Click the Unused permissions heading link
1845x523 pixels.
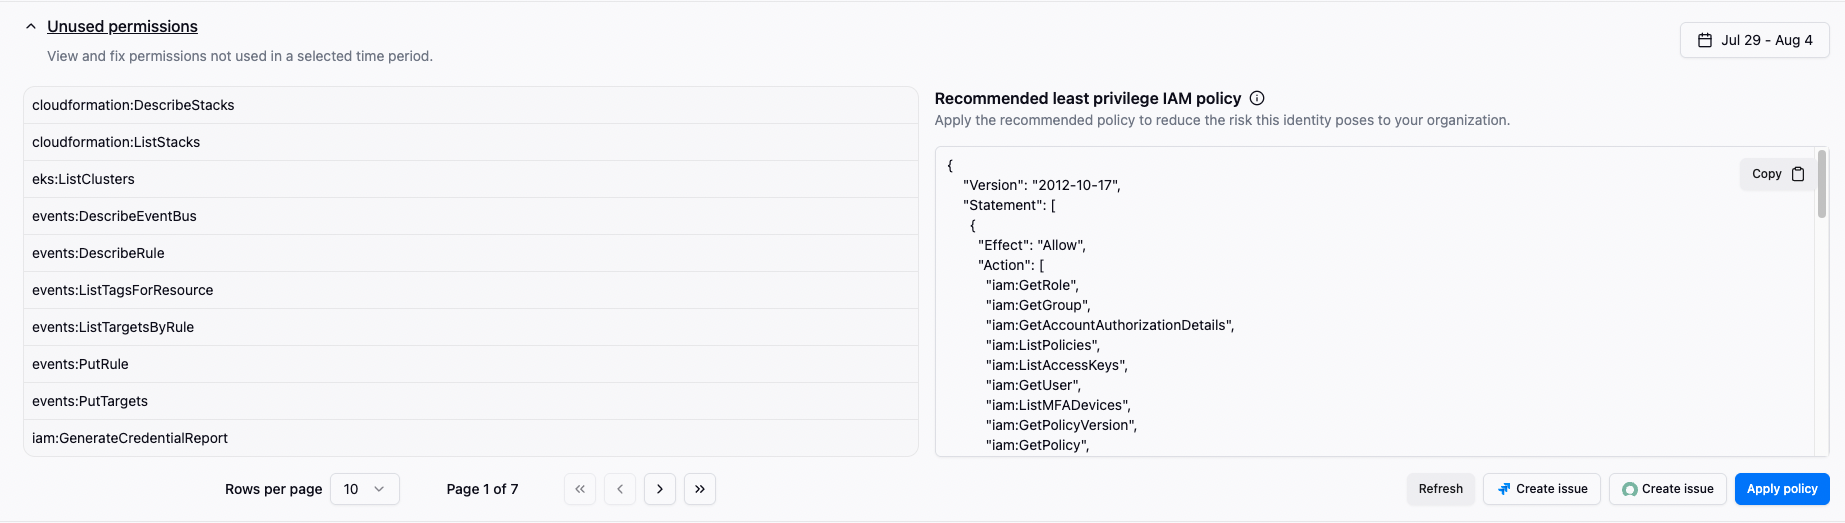[x=122, y=27]
